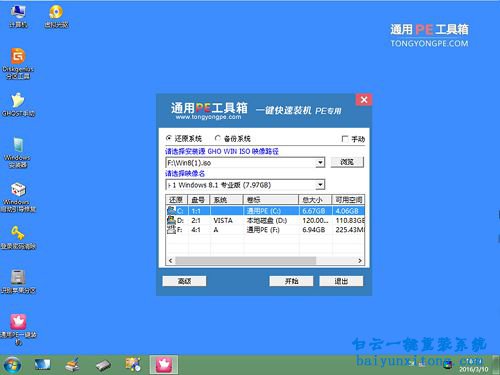Click the 高级 advanced button
The width and height of the screenshot is (500, 375).
tap(184, 281)
